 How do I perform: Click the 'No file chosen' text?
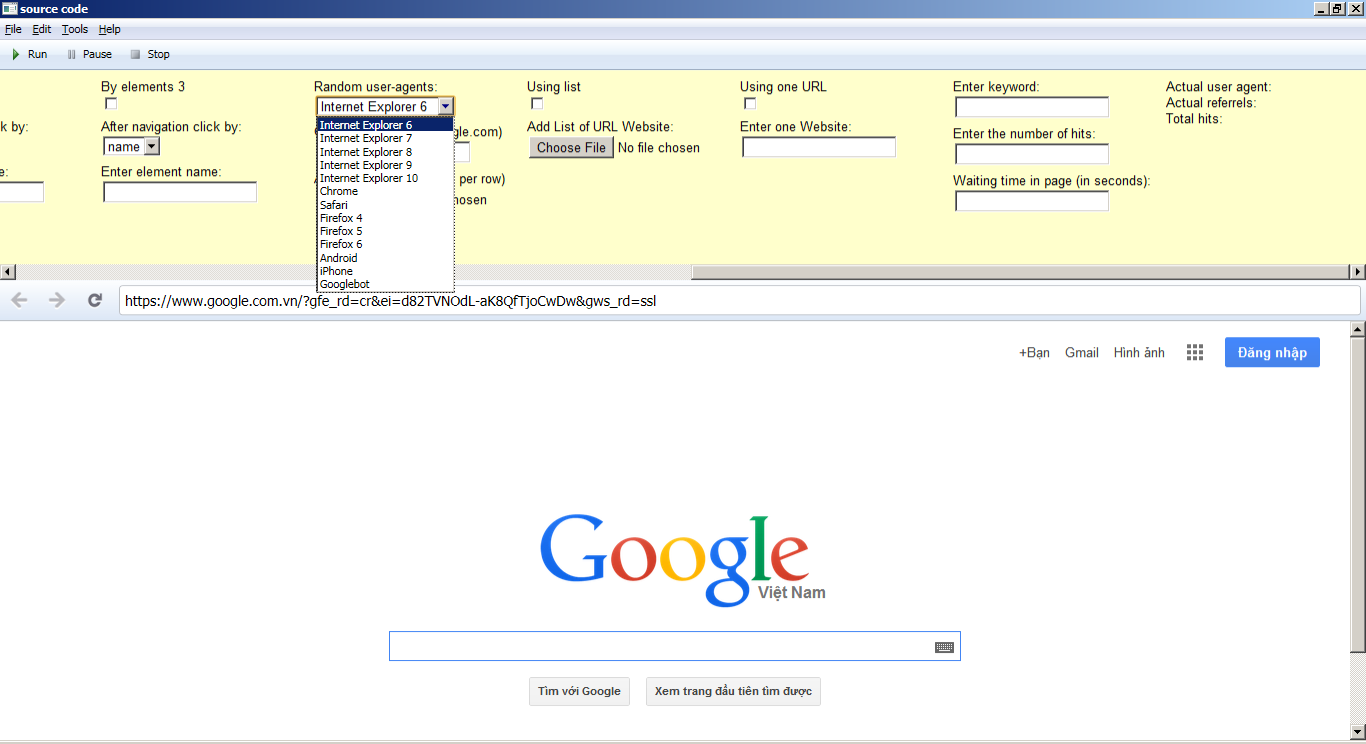click(659, 148)
